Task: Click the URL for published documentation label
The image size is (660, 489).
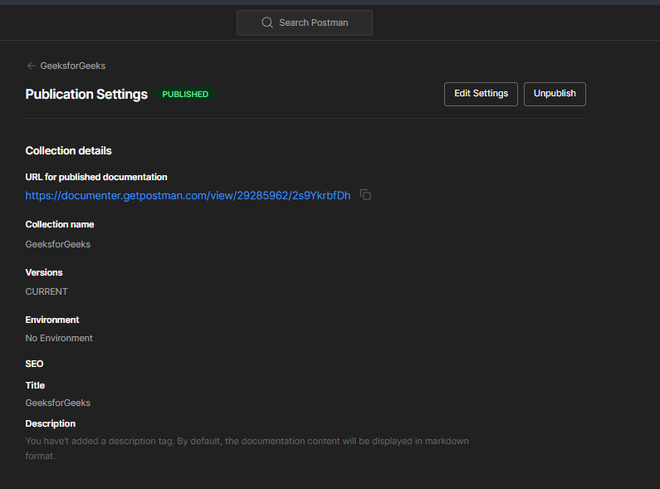Action: [x=96, y=177]
